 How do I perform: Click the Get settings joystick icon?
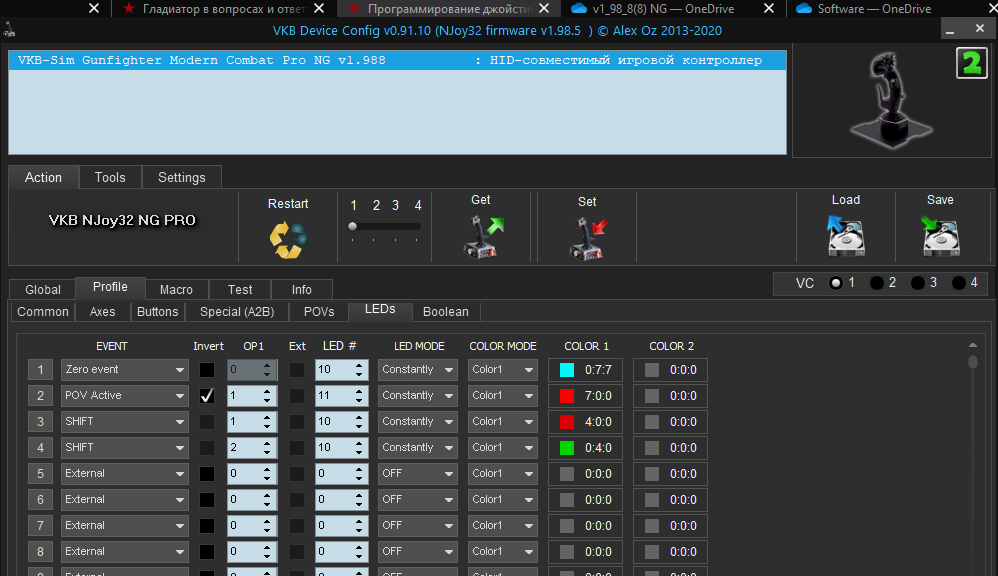point(482,237)
